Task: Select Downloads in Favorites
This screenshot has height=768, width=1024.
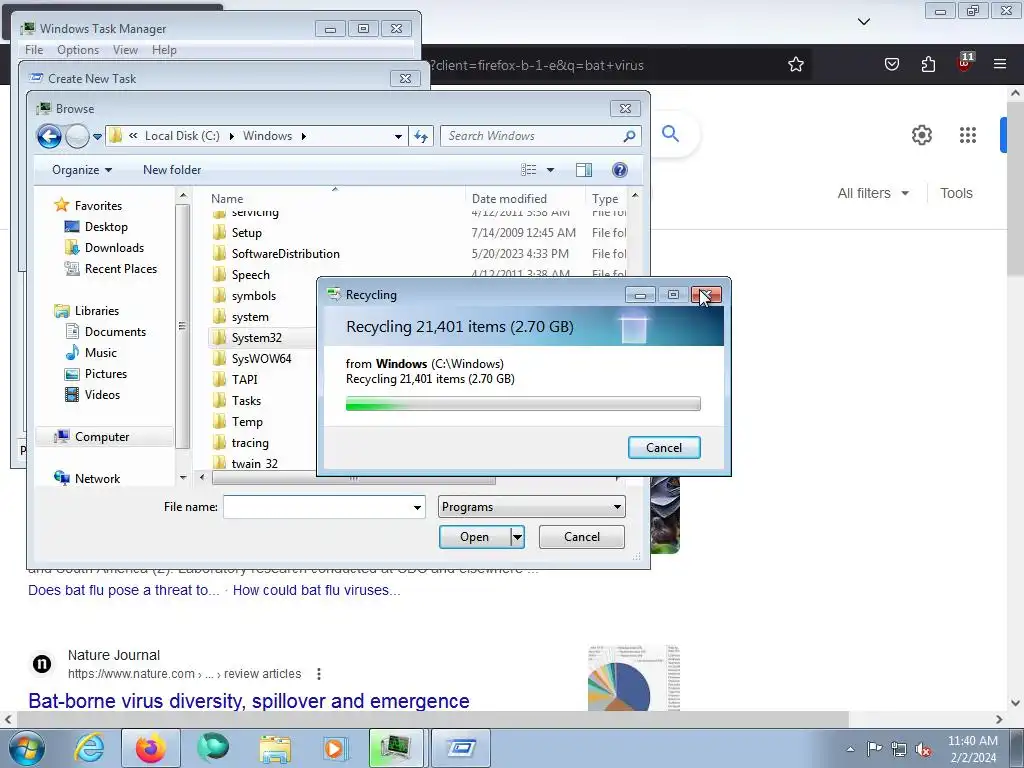Action: point(114,248)
